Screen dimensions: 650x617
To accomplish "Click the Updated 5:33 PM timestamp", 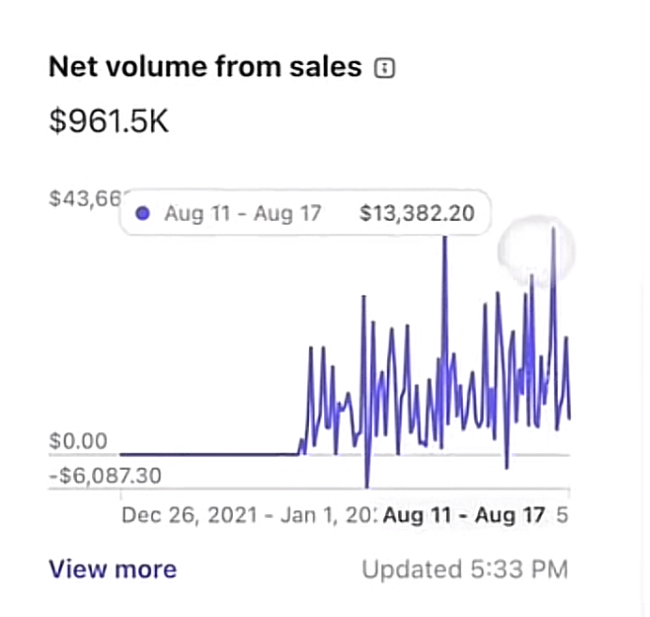I will [464, 570].
